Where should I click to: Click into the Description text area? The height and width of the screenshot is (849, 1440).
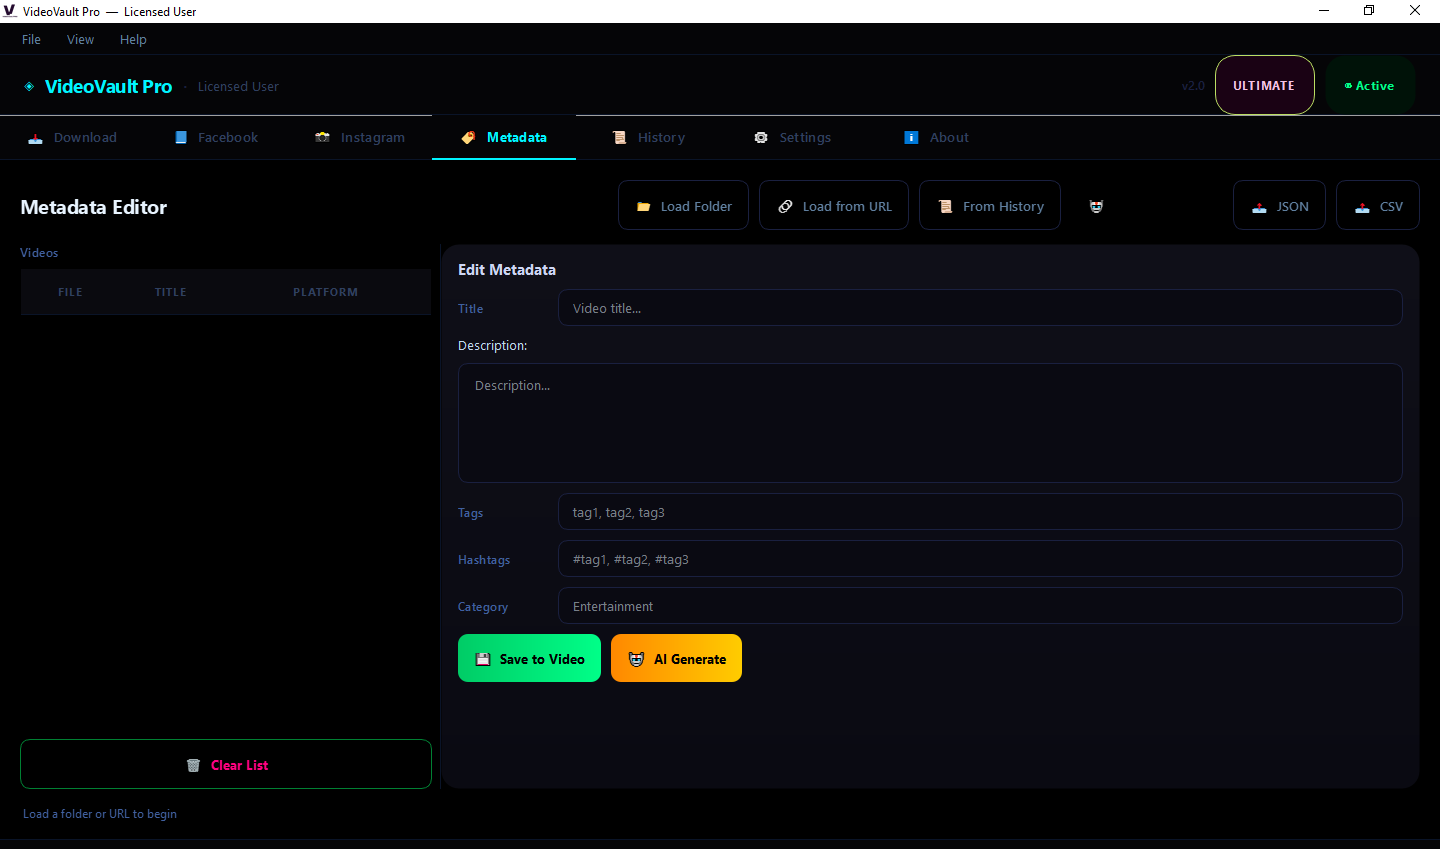click(x=930, y=423)
